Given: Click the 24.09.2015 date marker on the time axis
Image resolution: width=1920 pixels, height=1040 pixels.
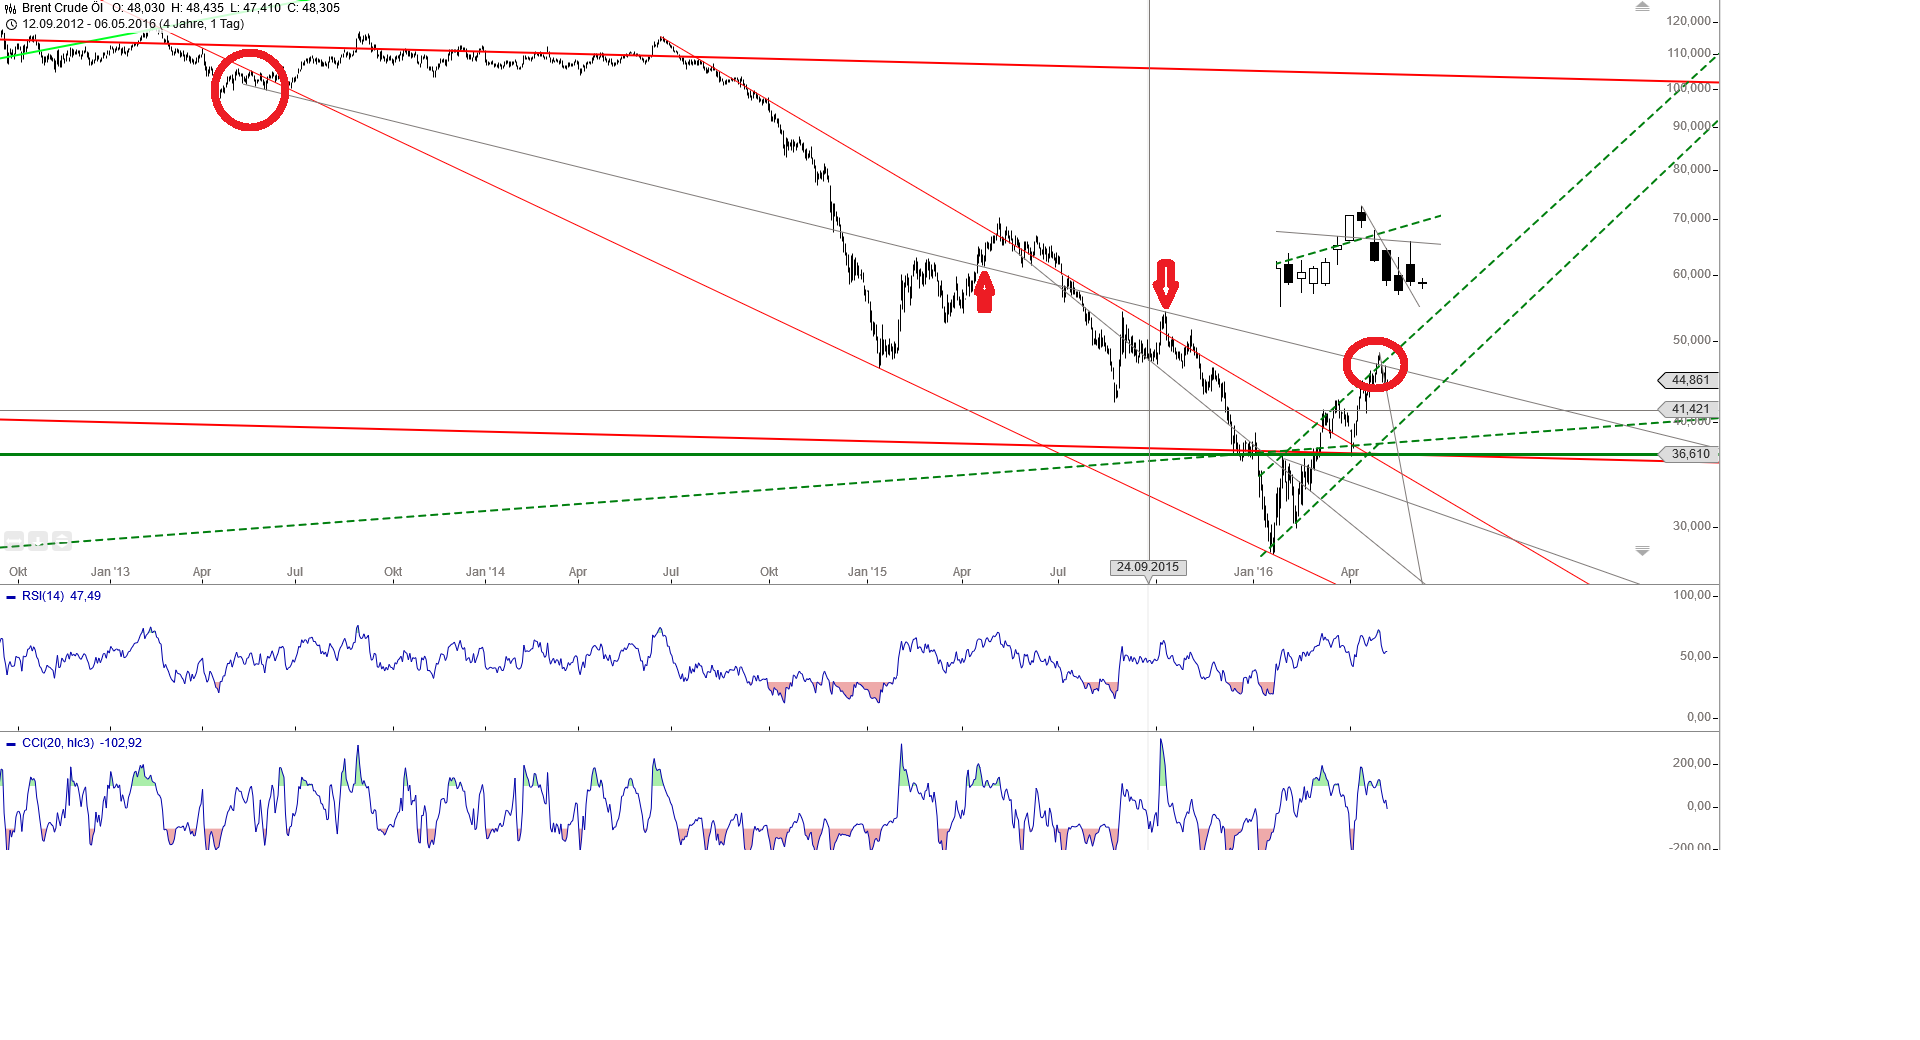Looking at the screenshot, I should [1148, 567].
